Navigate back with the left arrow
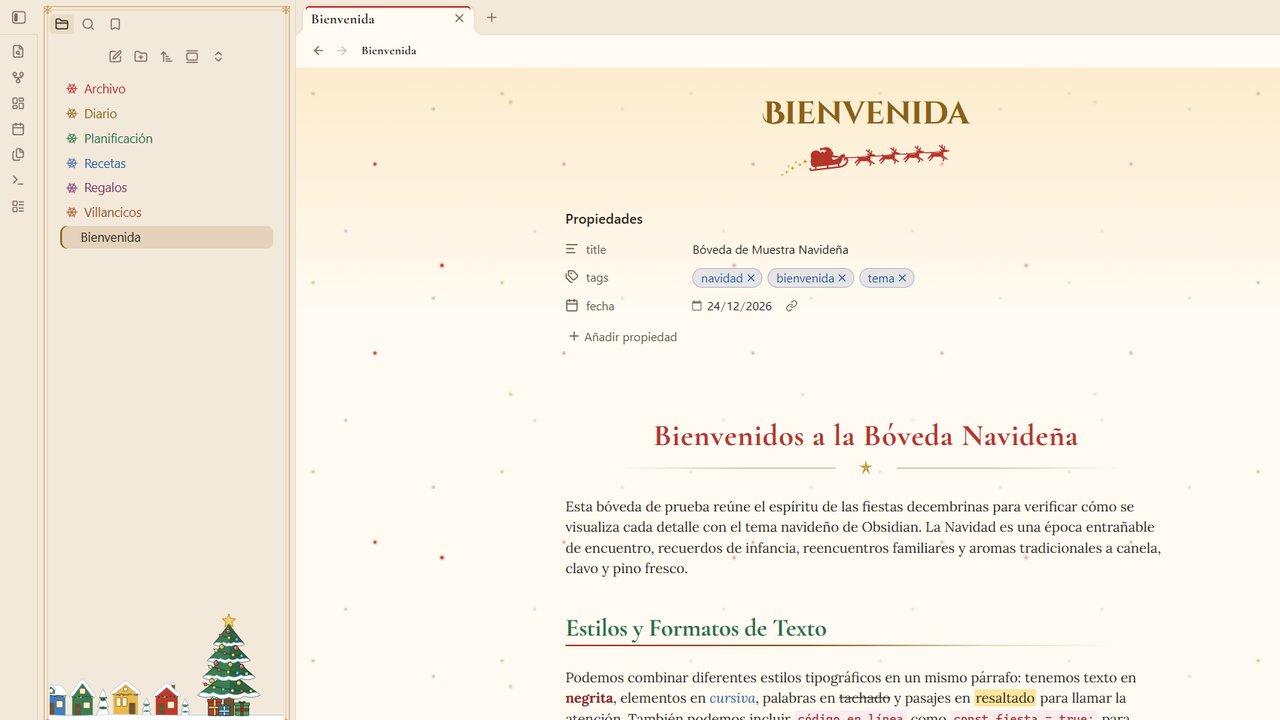The width and height of the screenshot is (1280, 720). [318, 51]
